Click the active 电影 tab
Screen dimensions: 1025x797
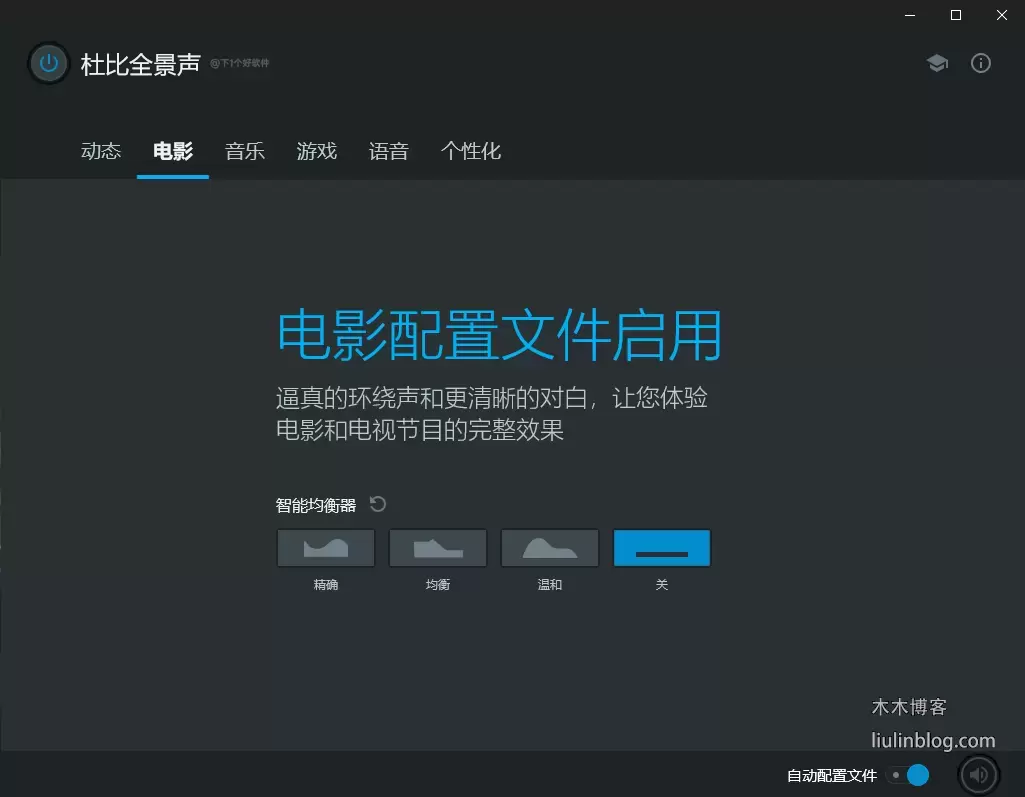point(173,152)
